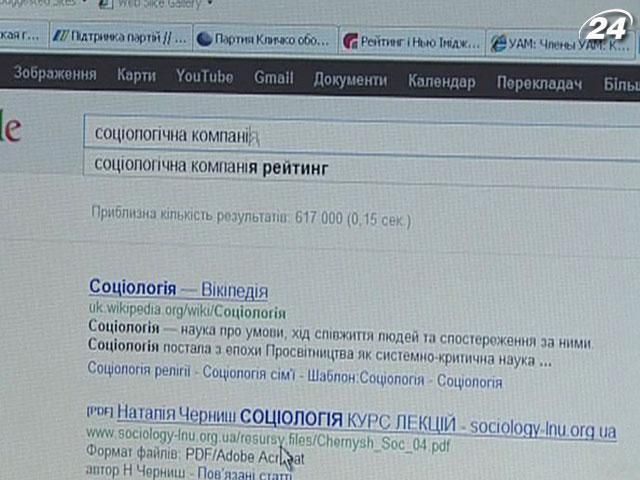Open Наталія Черниш СОЦІОЛОГІЯ КУРС ЛЕКЦІЙ result

367,421
